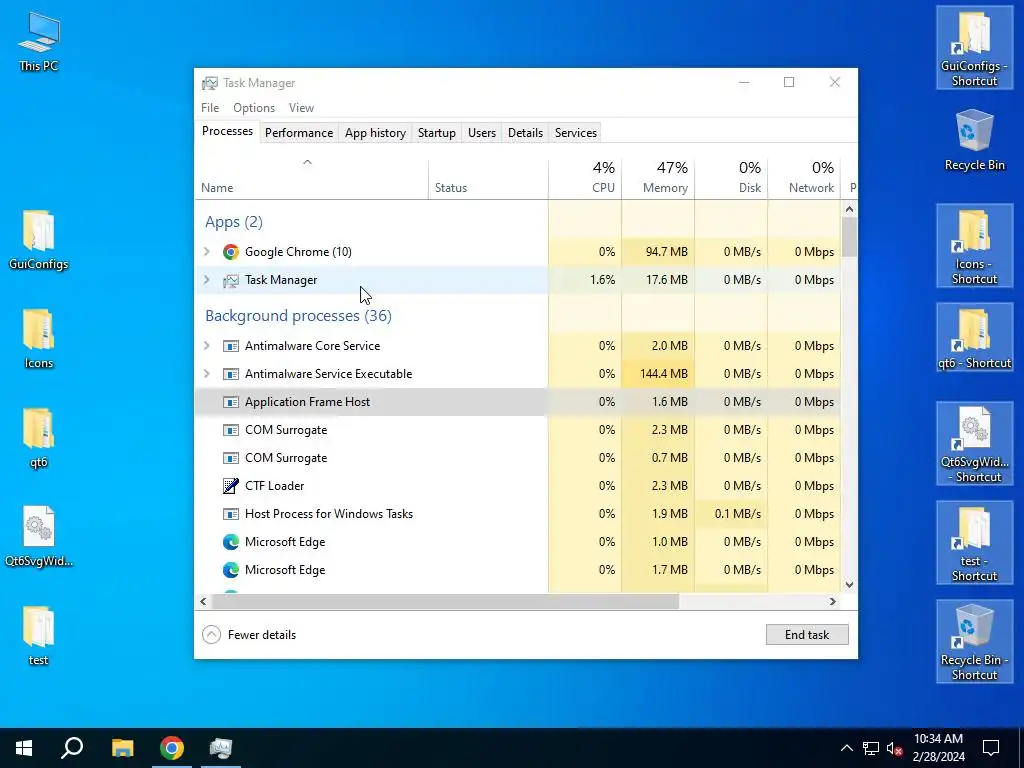Viewport: 1024px width, 768px height.
Task: Click the Antimalware Service Executable process icon
Action: pyautogui.click(x=231, y=374)
